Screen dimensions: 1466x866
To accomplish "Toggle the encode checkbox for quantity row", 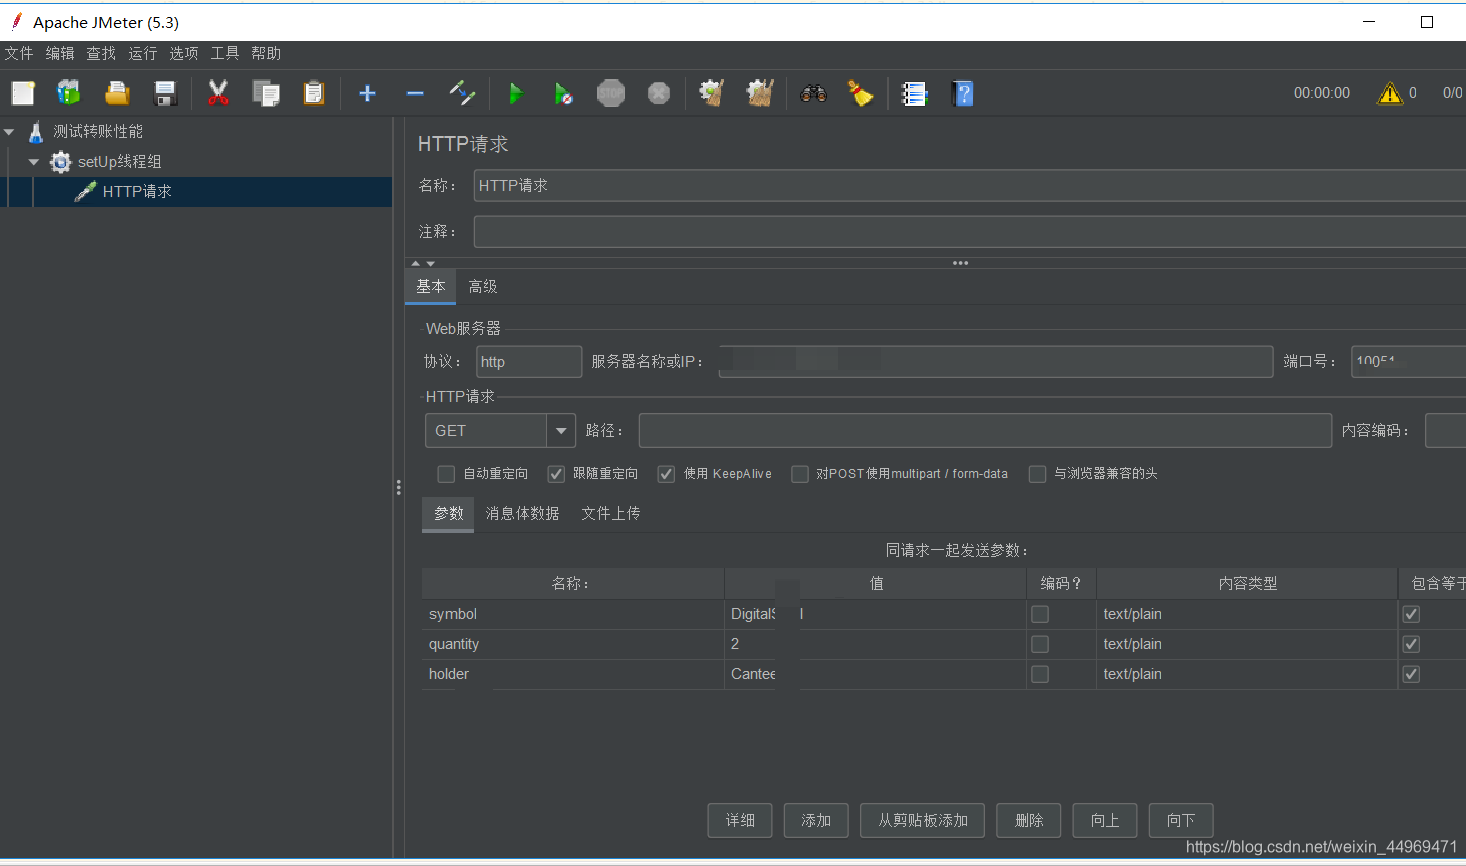I will point(1040,644).
